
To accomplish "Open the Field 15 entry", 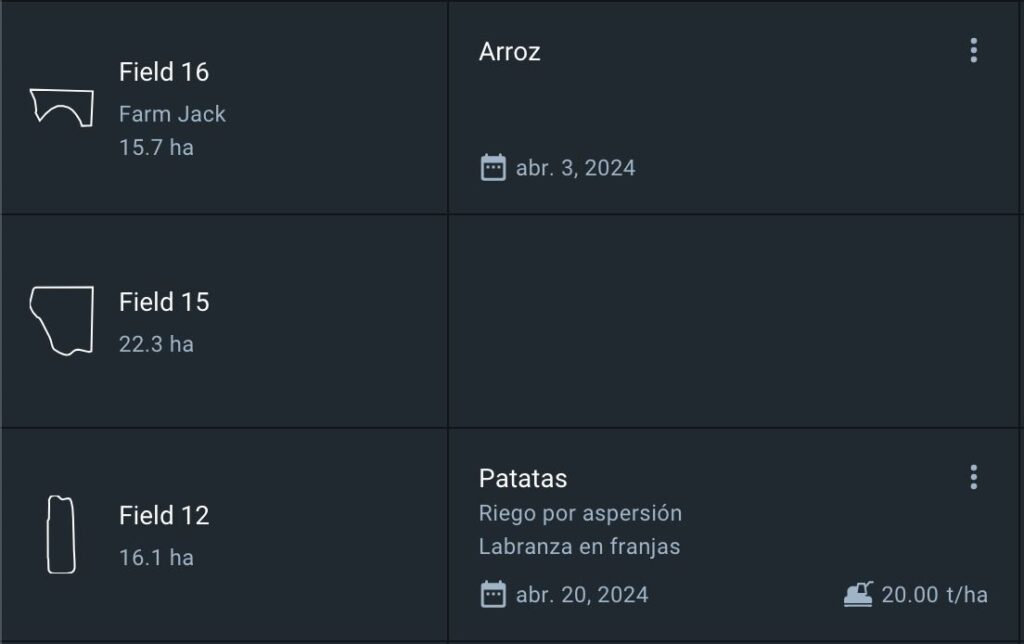I will (164, 302).
